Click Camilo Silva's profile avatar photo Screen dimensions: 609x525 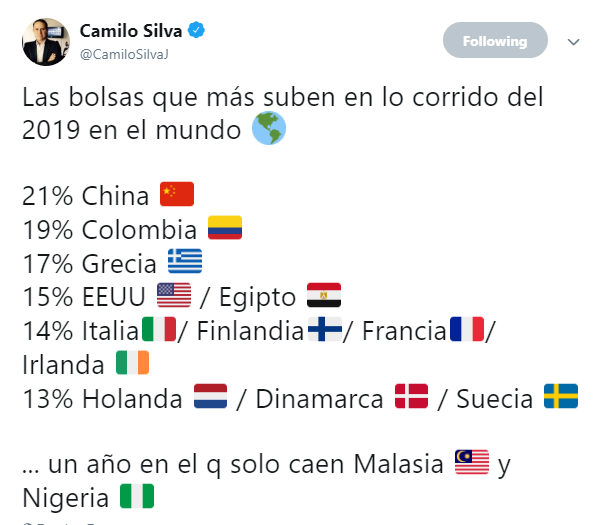click(45, 41)
